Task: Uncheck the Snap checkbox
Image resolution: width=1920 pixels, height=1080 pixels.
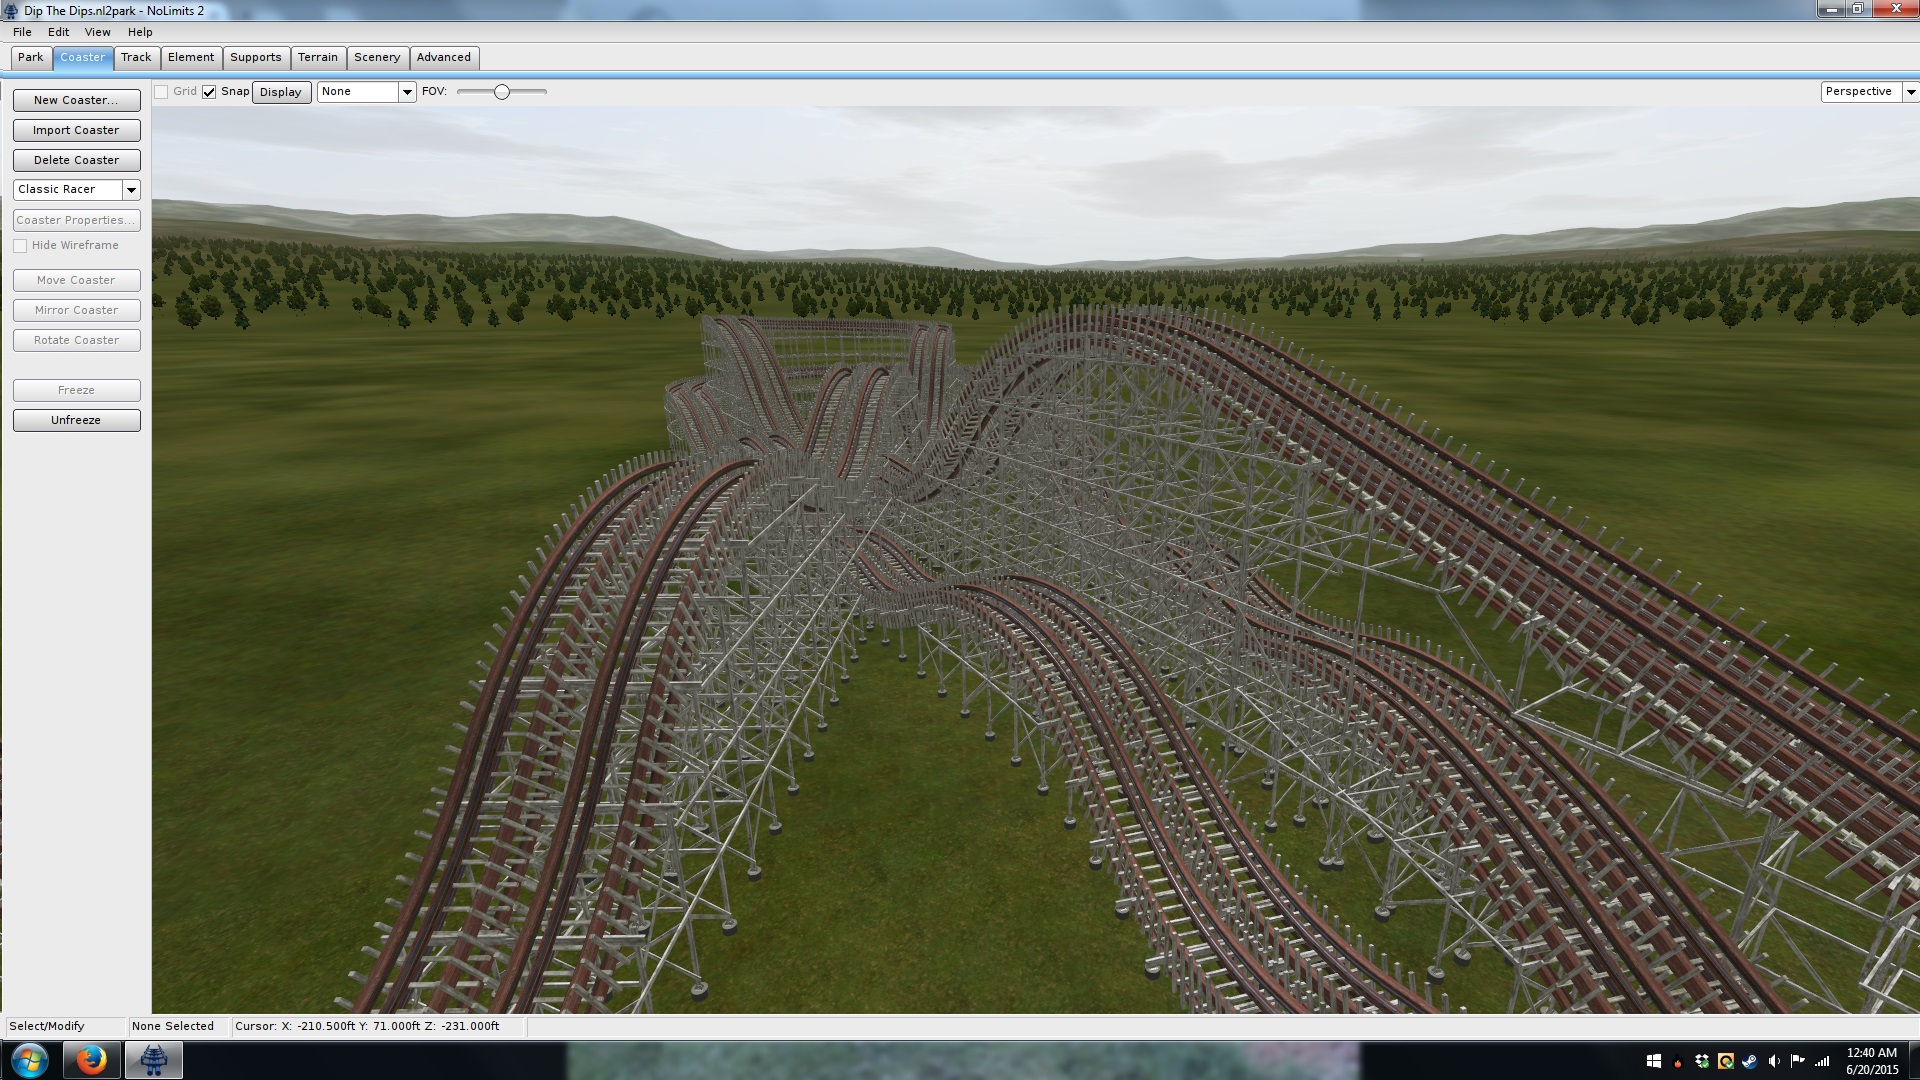Action: [209, 92]
